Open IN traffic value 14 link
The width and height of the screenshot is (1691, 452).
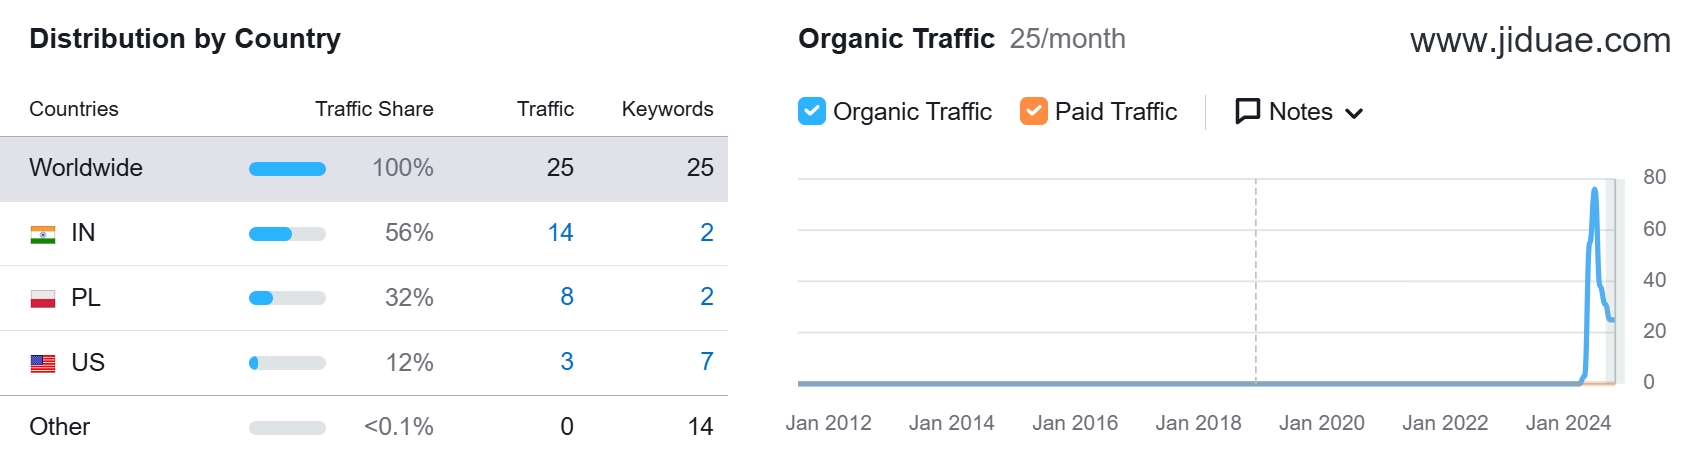tap(560, 233)
